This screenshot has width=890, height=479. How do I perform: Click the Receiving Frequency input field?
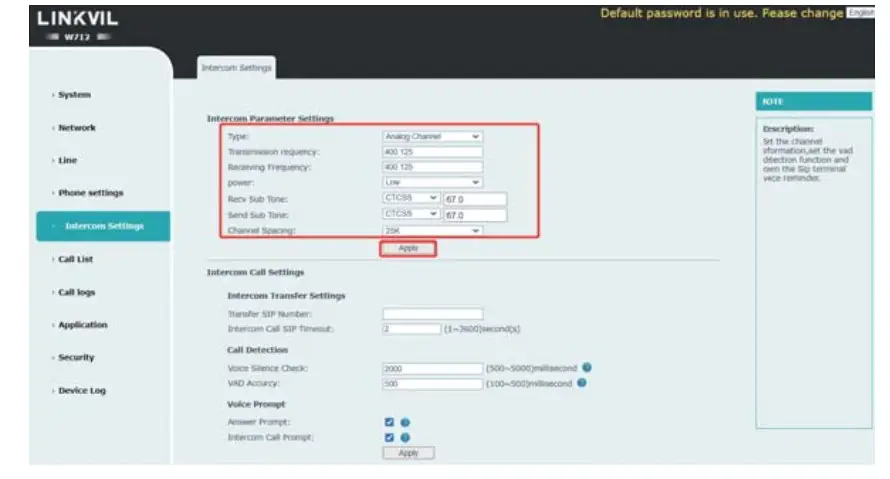tap(432, 167)
